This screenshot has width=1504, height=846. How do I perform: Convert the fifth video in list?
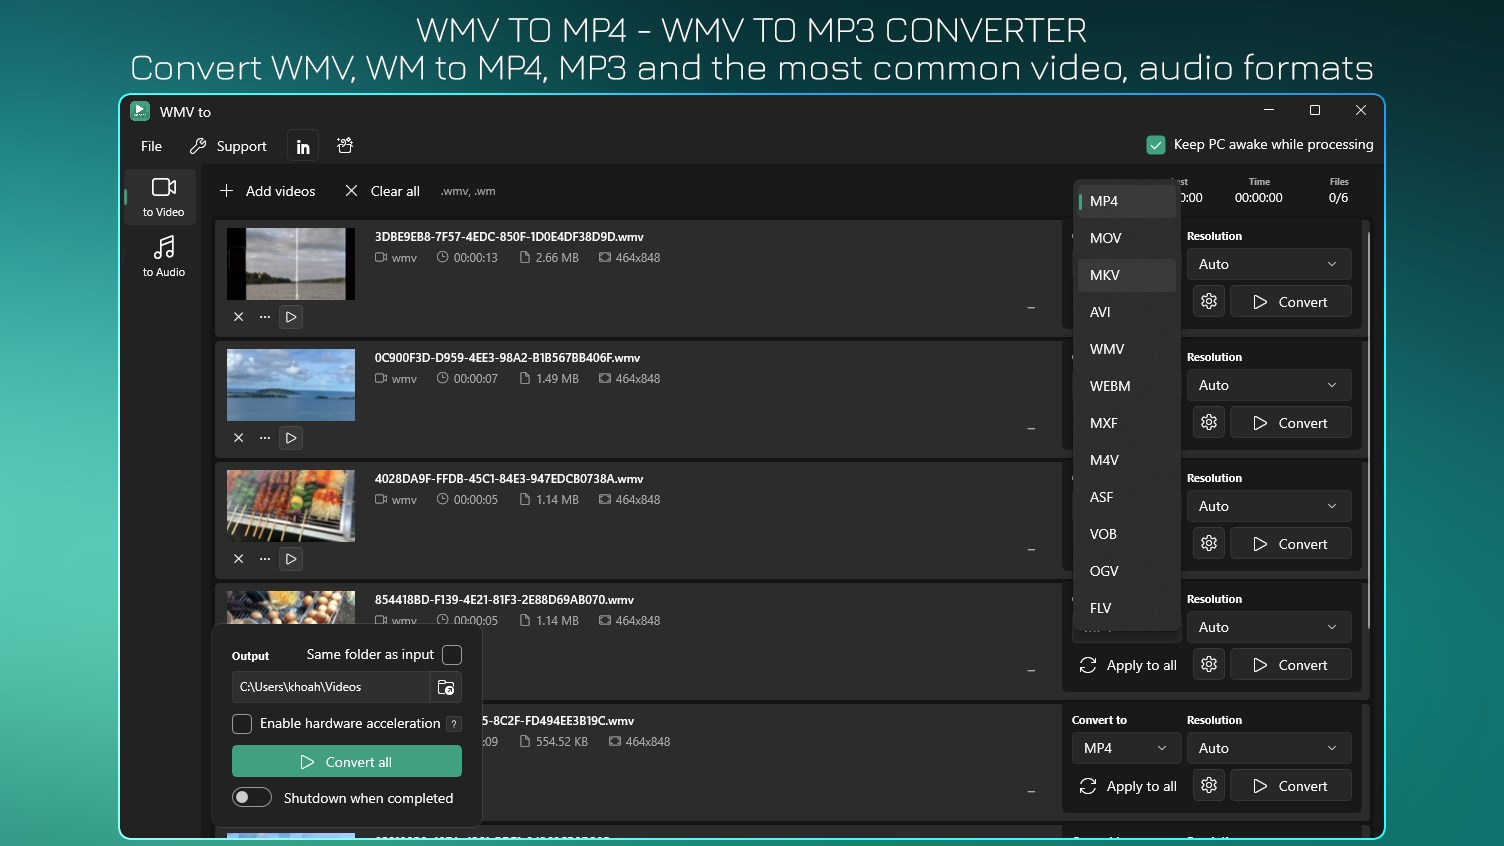pyautogui.click(x=1290, y=786)
